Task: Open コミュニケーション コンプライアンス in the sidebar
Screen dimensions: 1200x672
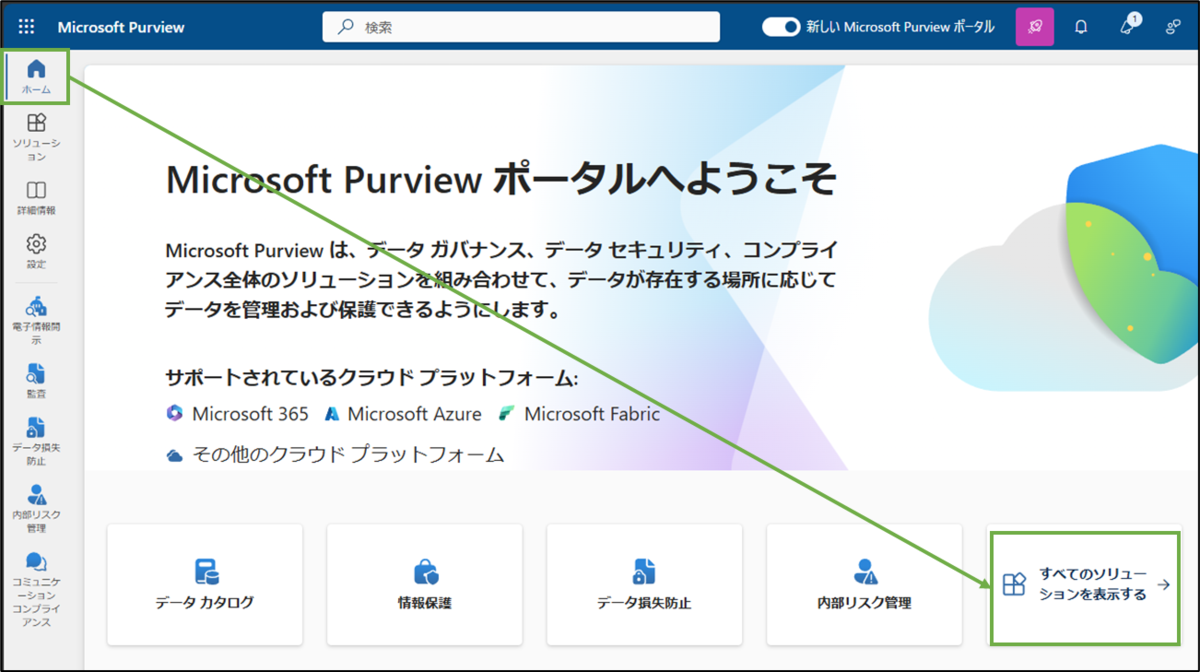Action: [36, 590]
